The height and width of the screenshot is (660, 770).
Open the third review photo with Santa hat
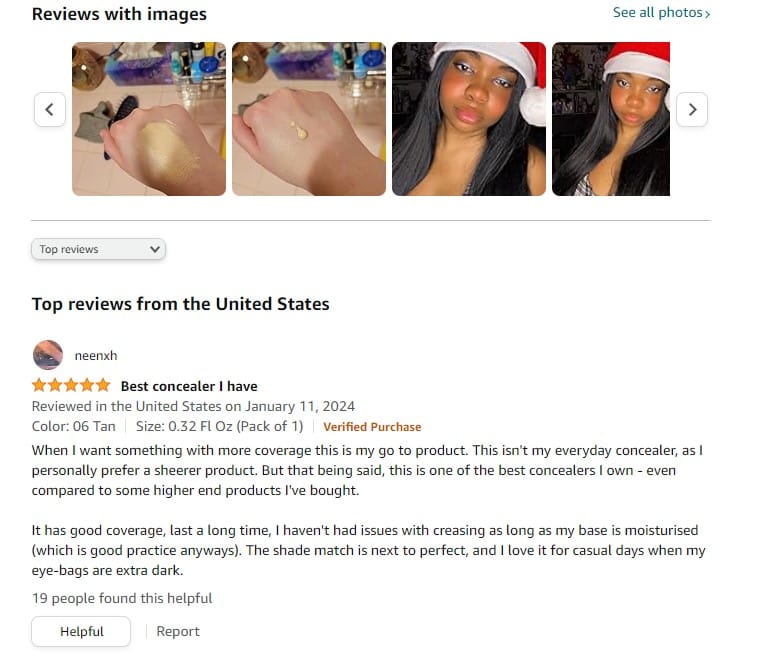click(469, 119)
